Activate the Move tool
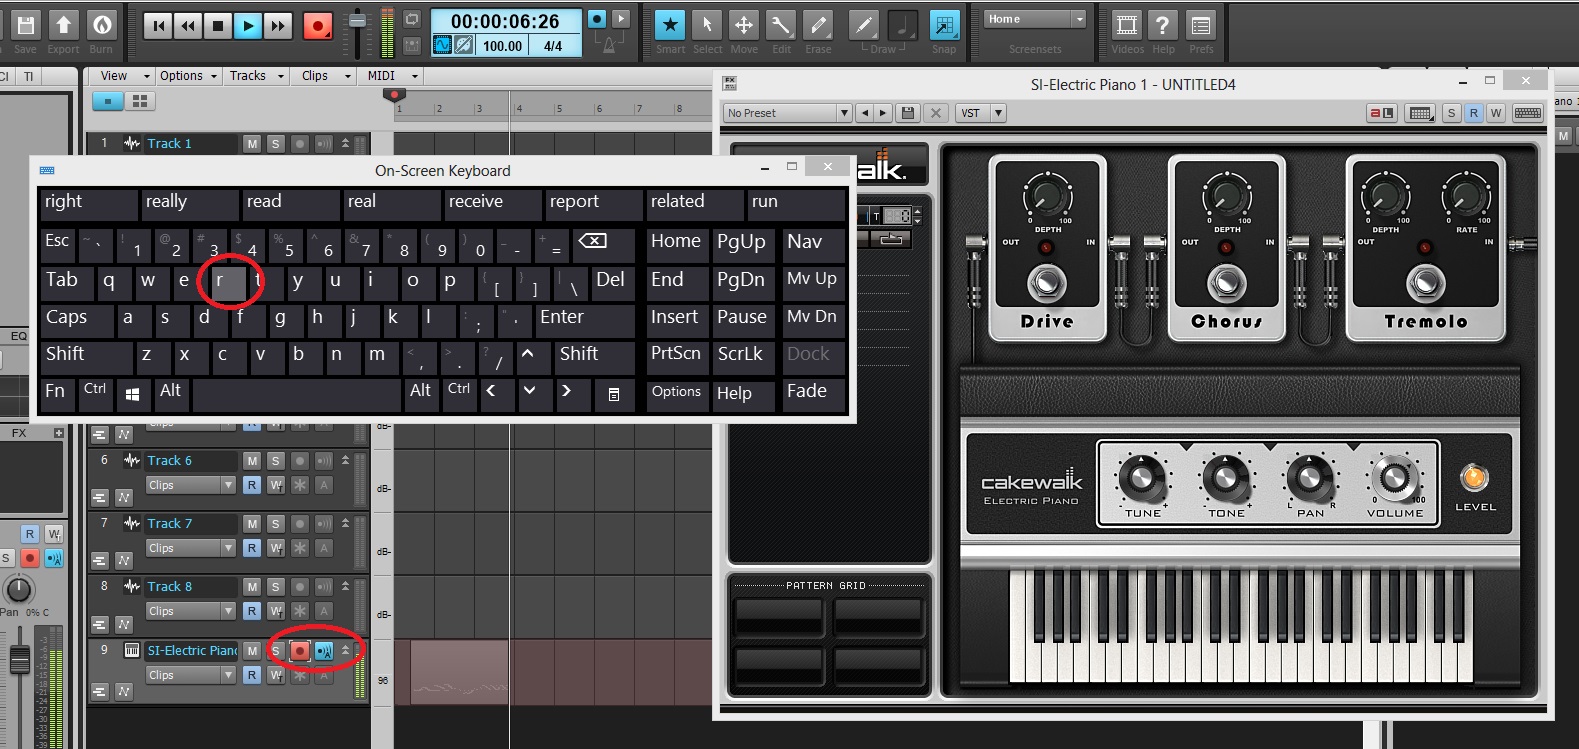 [744, 25]
